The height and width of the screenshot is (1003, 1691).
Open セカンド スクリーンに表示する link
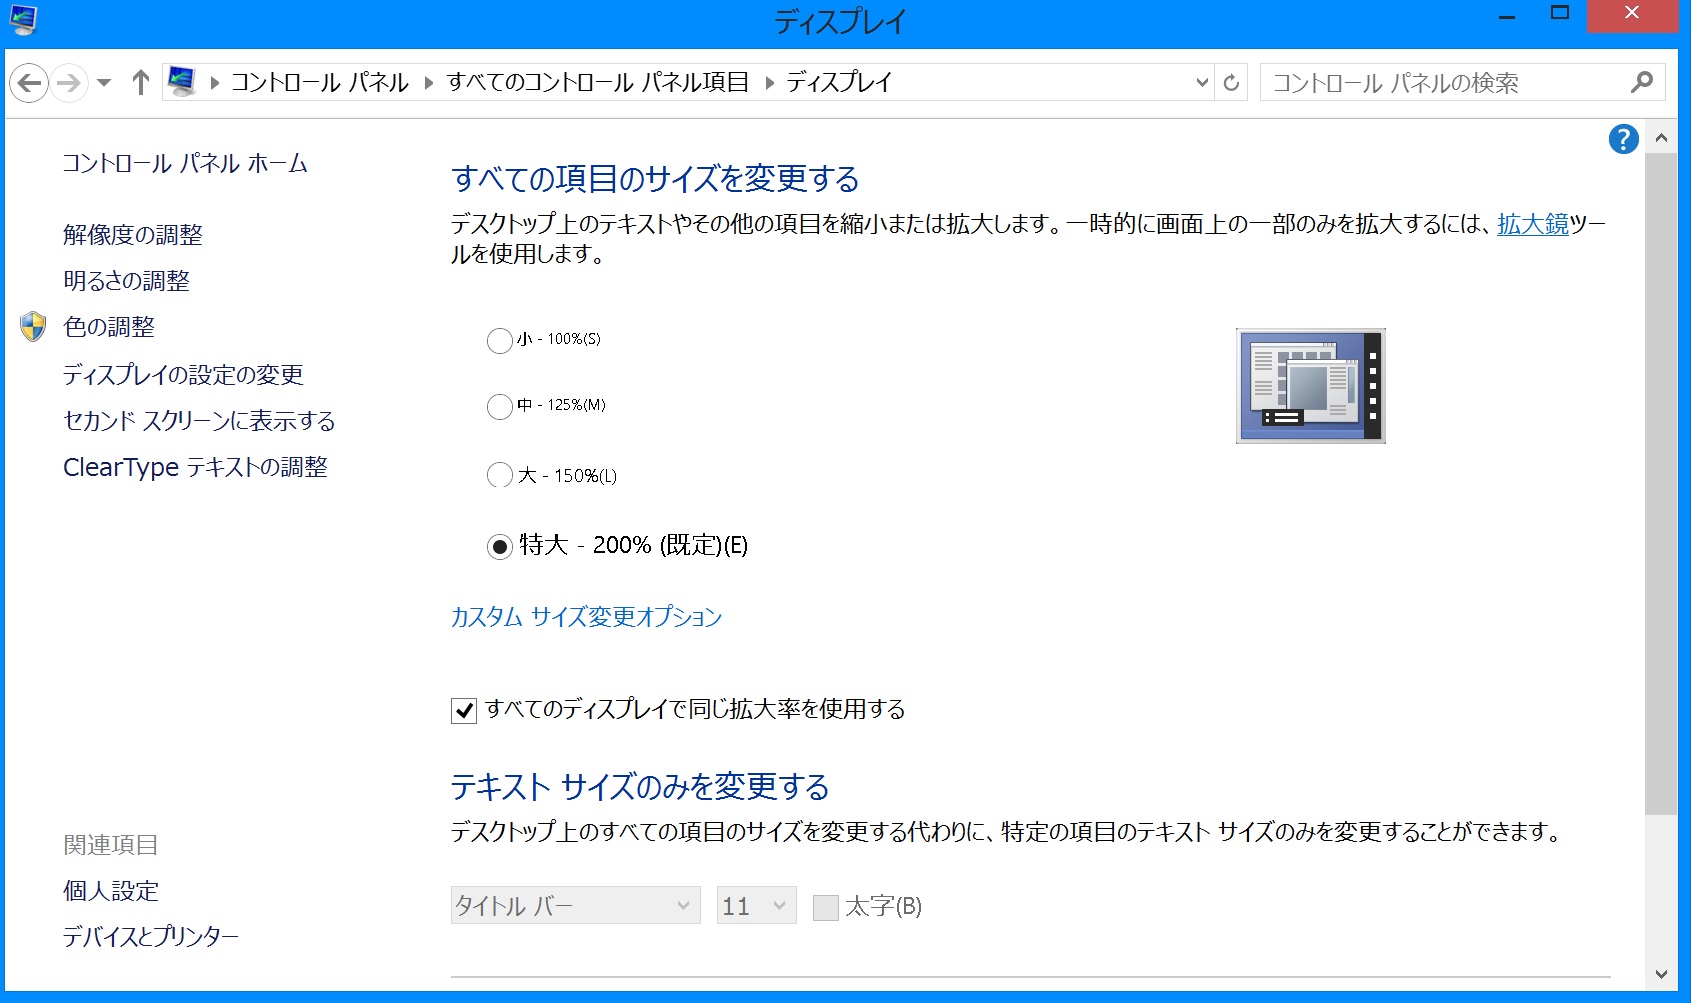[x=199, y=421]
